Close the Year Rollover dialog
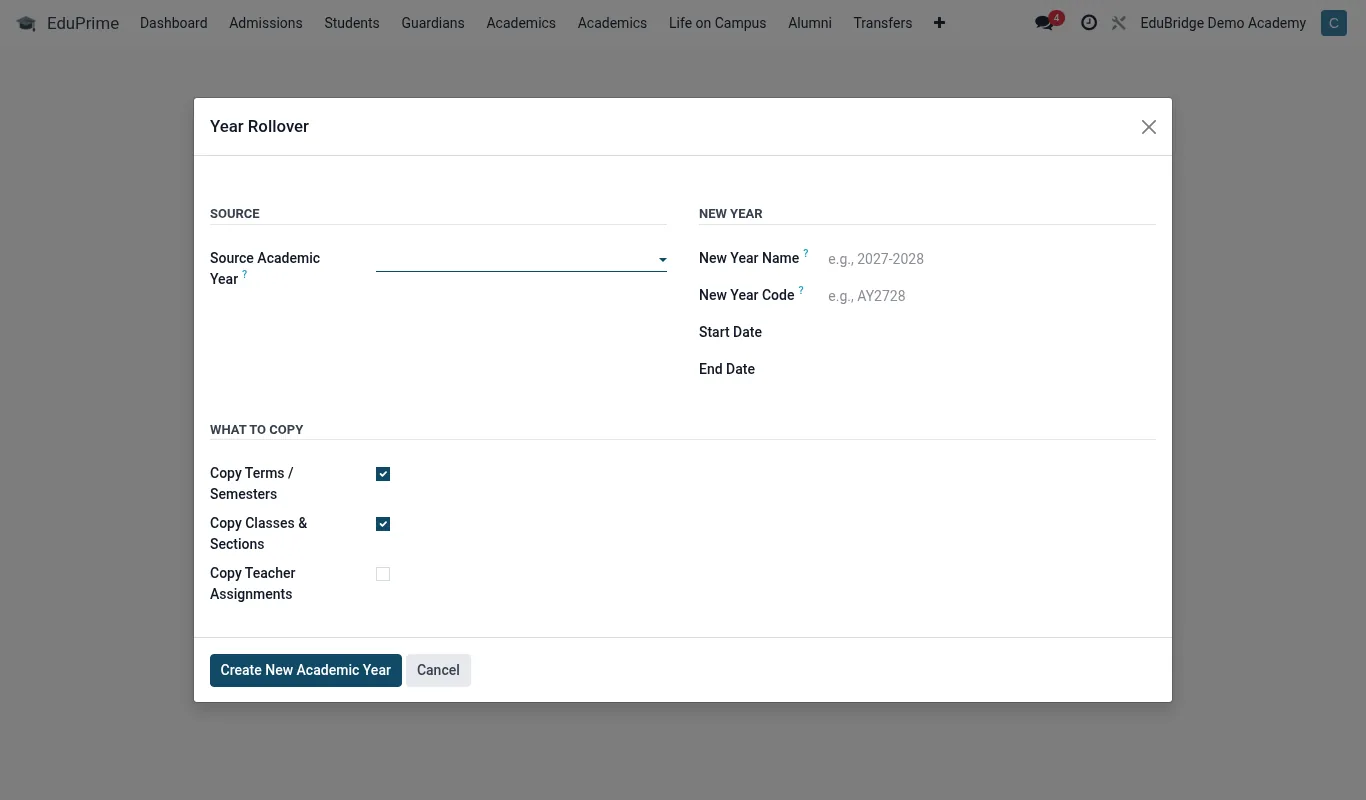Image resolution: width=1366 pixels, height=800 pixels. (1149, 127)
